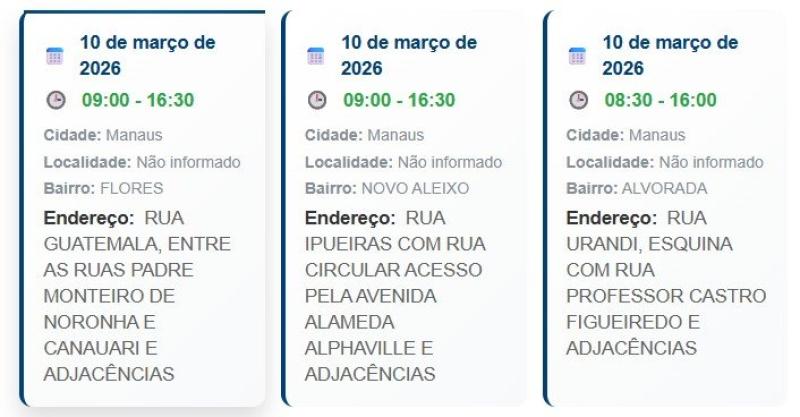
Task: Click the Bairro: FLORES label
Action: tap(104, 188)
